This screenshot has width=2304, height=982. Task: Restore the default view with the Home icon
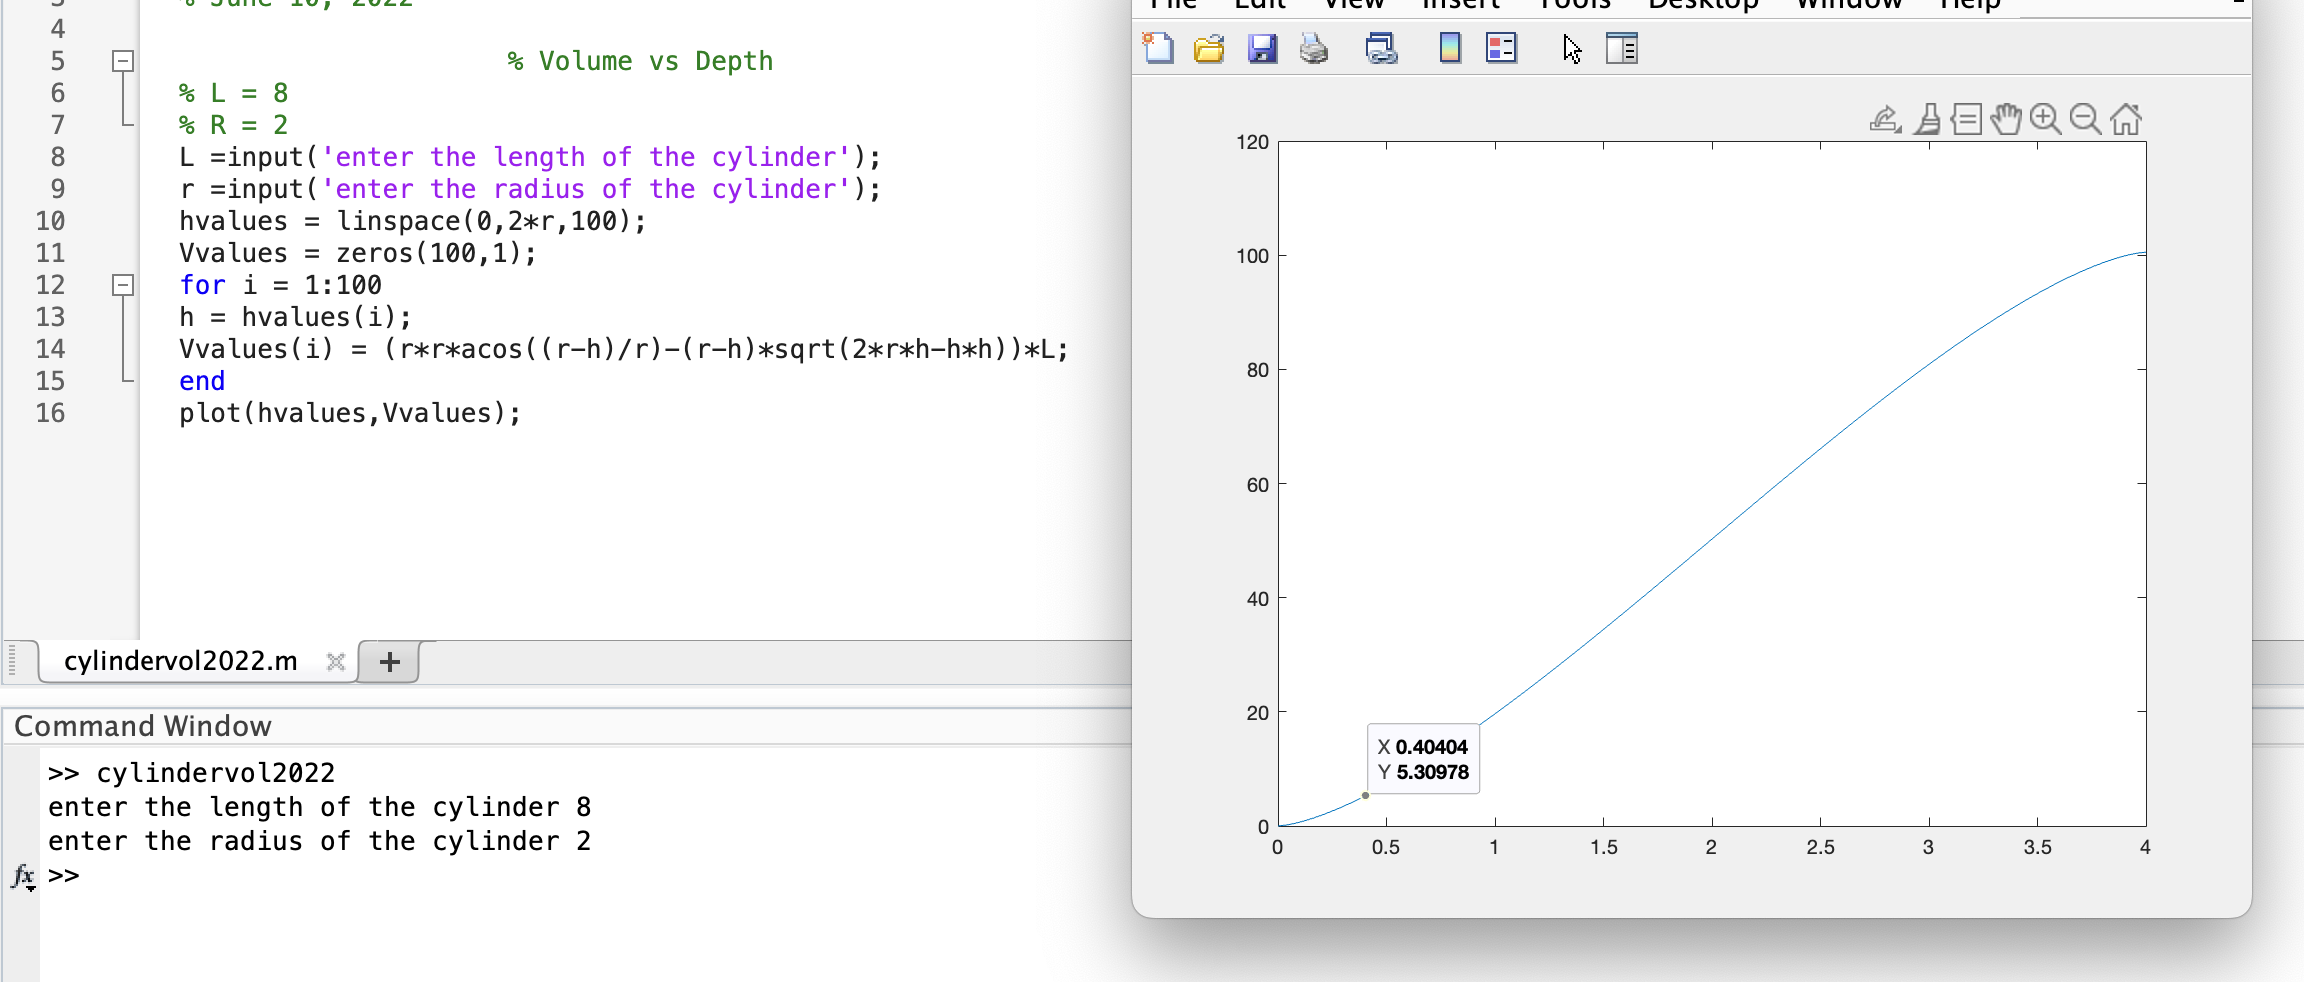2126,120
